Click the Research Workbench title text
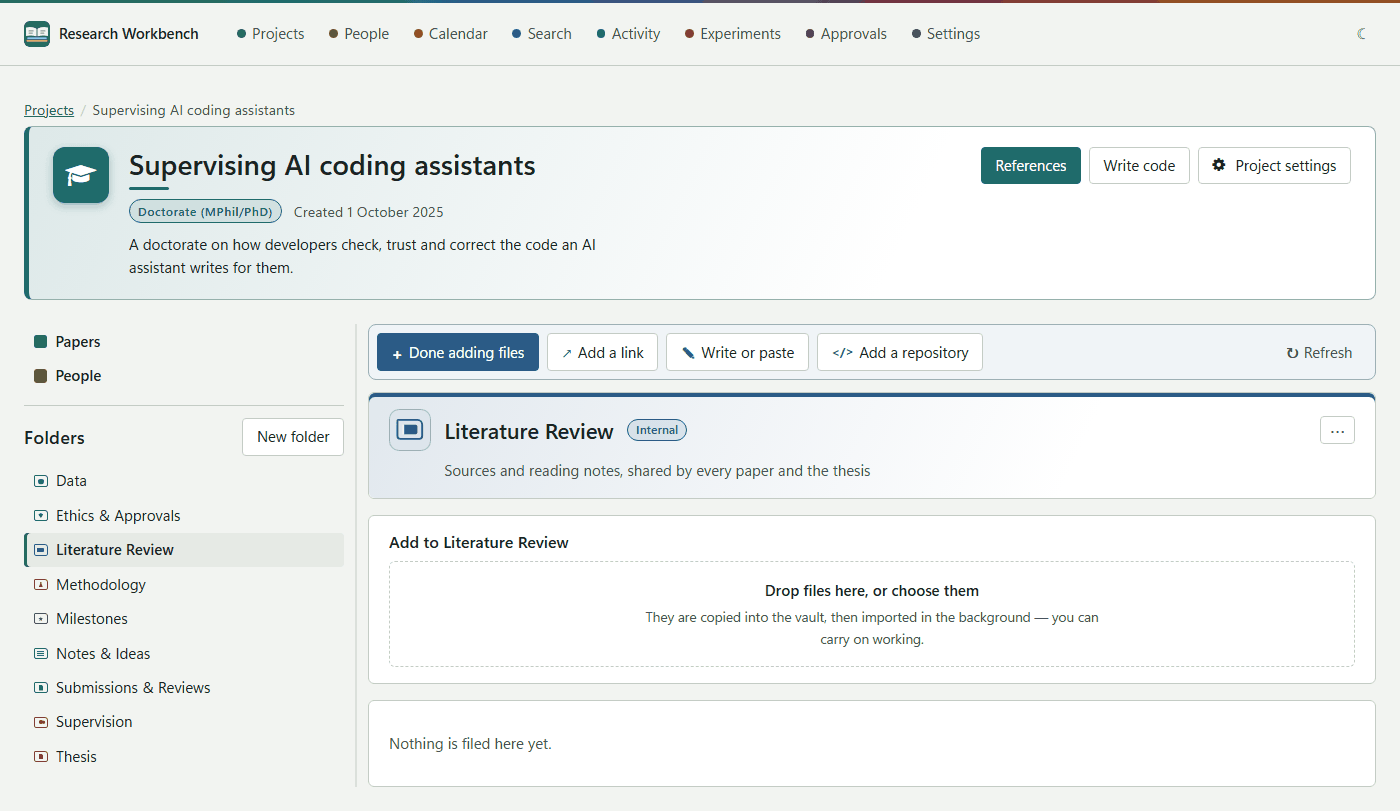Image resolution: width=1400 pixels, height=811 pixels. [129, 34]
